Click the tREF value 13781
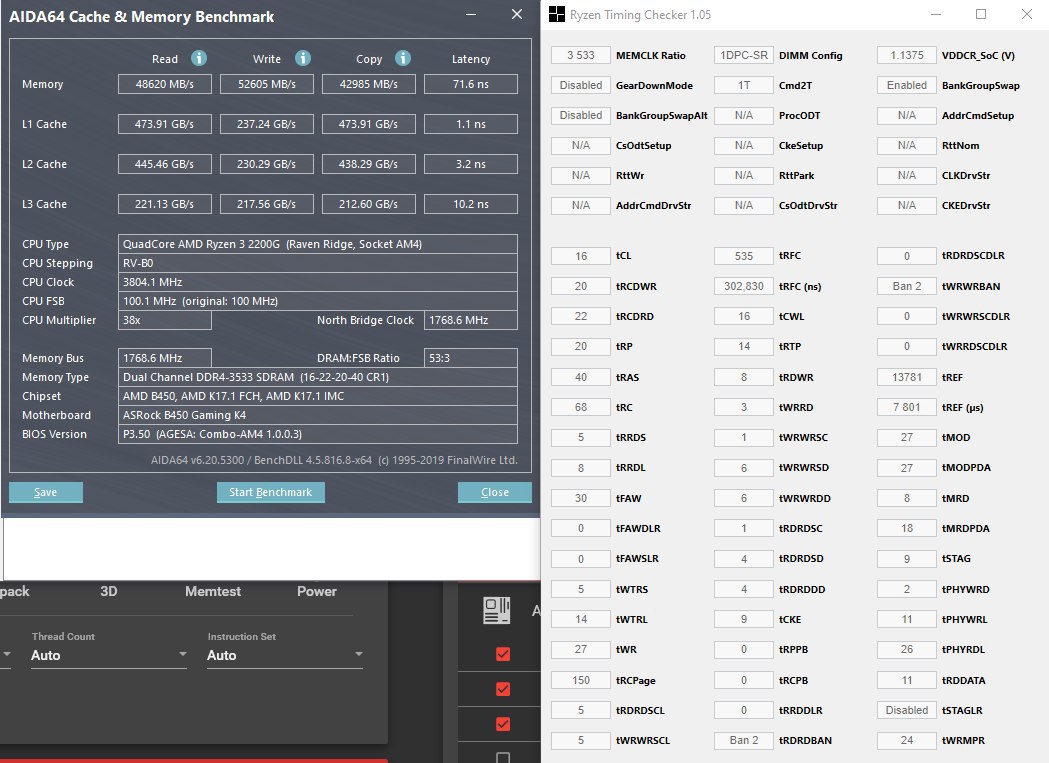This screenshot has height=763, width=1049. (907, 377)
